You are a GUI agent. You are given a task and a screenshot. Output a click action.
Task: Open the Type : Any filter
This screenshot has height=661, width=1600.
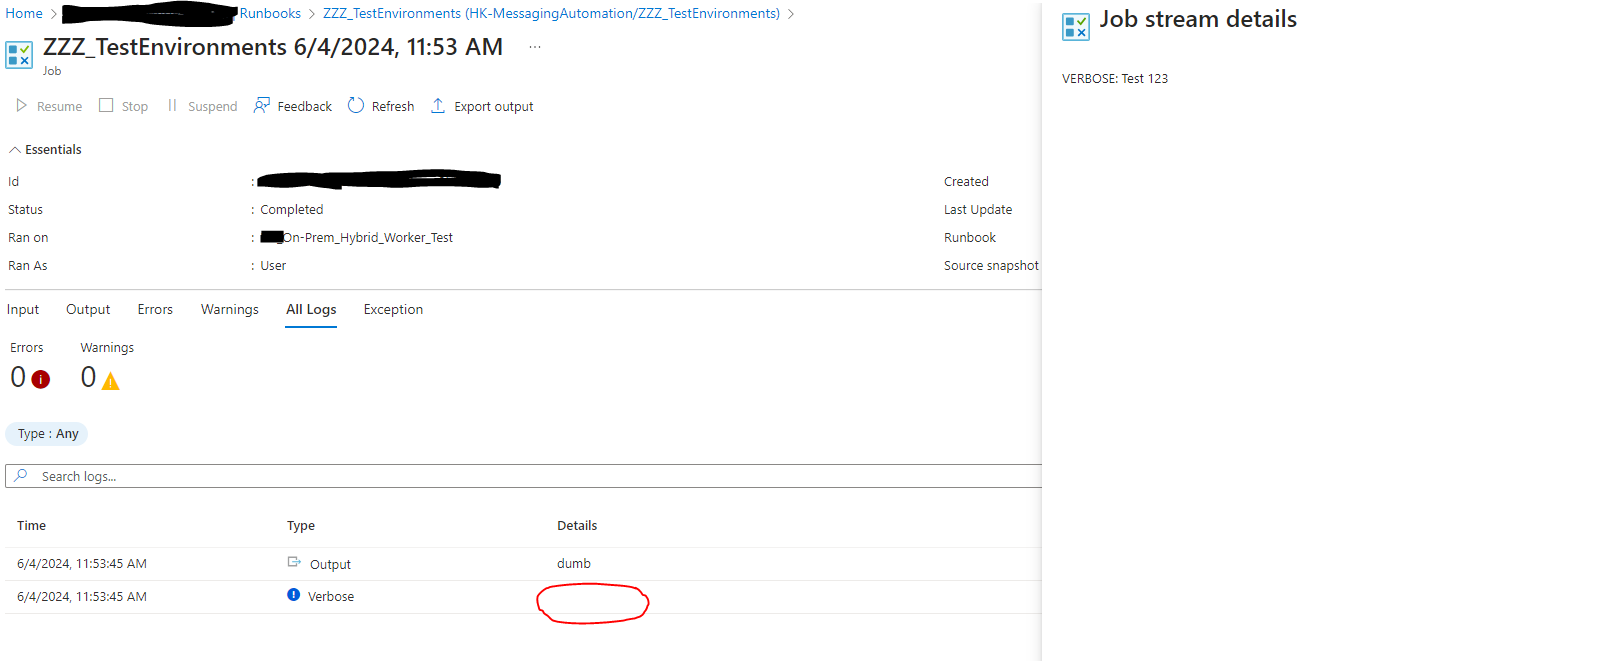[x=47, y=434]
